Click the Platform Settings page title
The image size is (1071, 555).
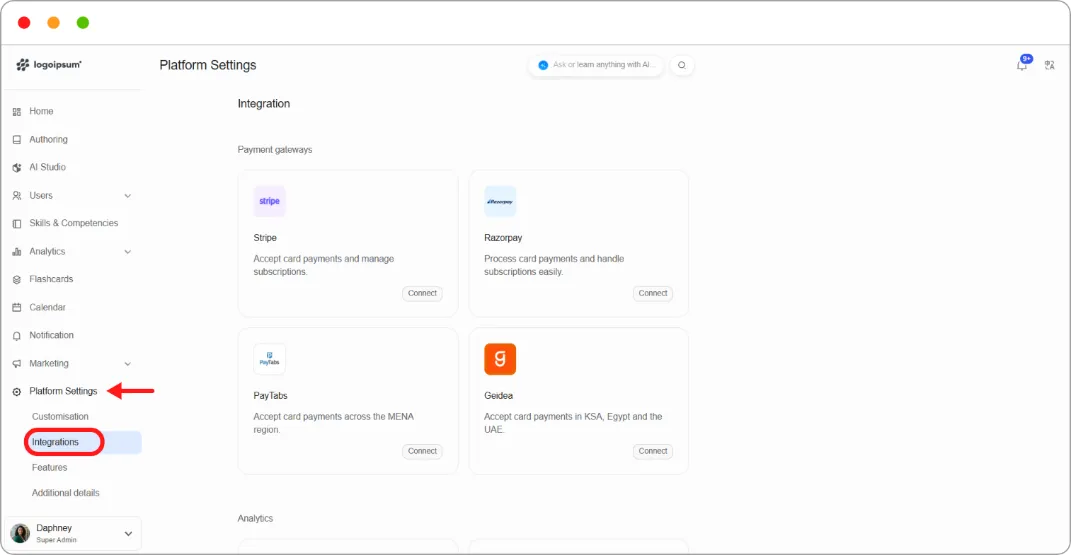(208, 65)
